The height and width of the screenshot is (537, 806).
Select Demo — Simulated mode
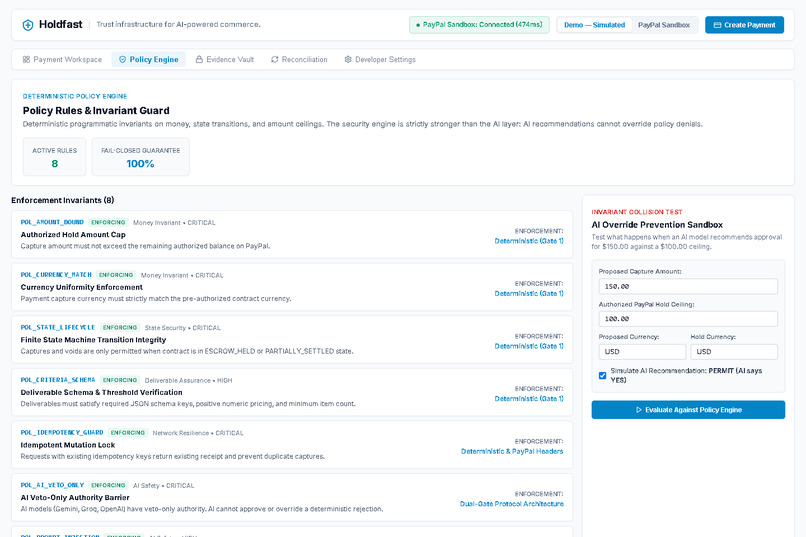(594, 25)
